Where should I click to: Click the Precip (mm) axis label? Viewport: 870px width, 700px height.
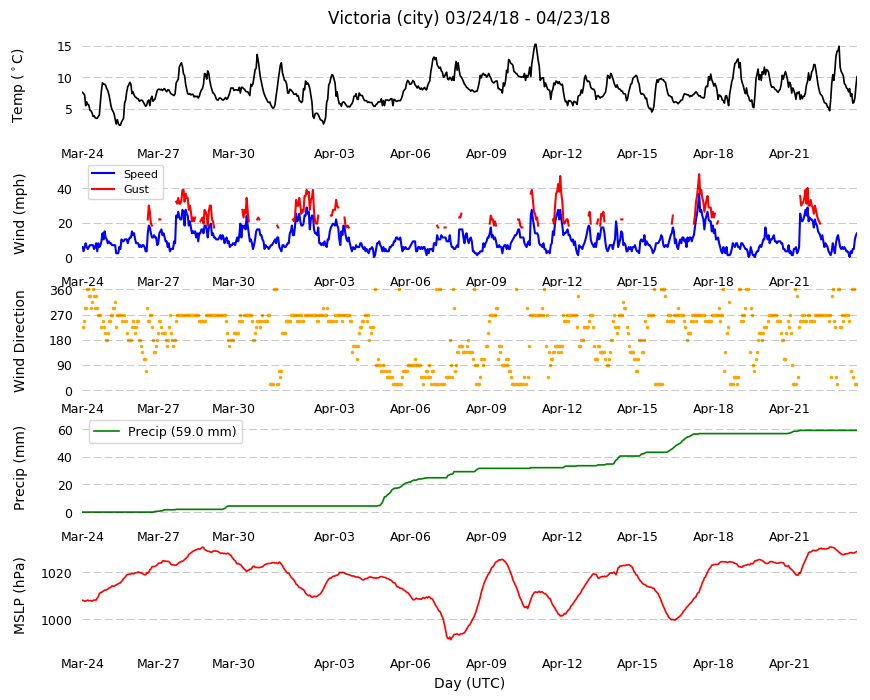[19, 469]
